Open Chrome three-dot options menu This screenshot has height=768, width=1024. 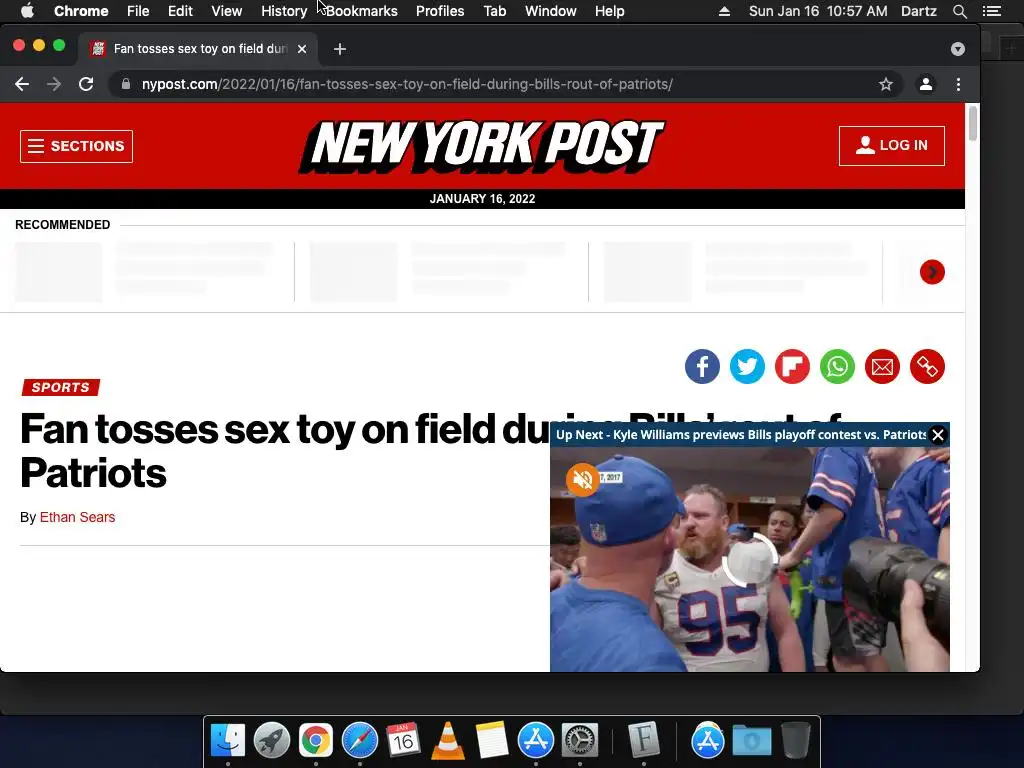958,84
